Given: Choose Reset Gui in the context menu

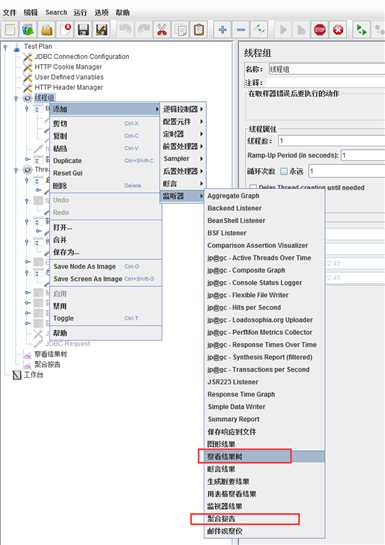Looking at the screenshot, I should 105,173.
